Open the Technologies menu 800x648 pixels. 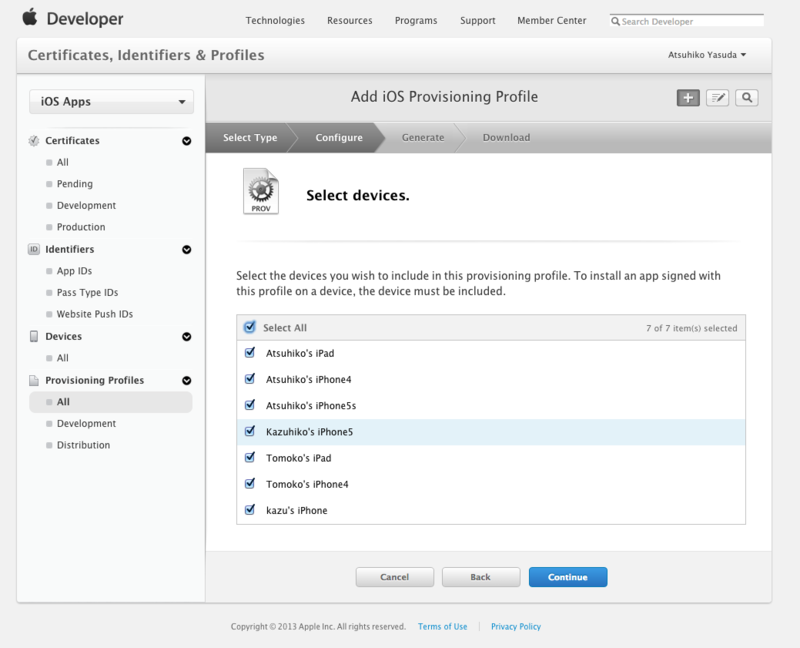click(275, 20)
